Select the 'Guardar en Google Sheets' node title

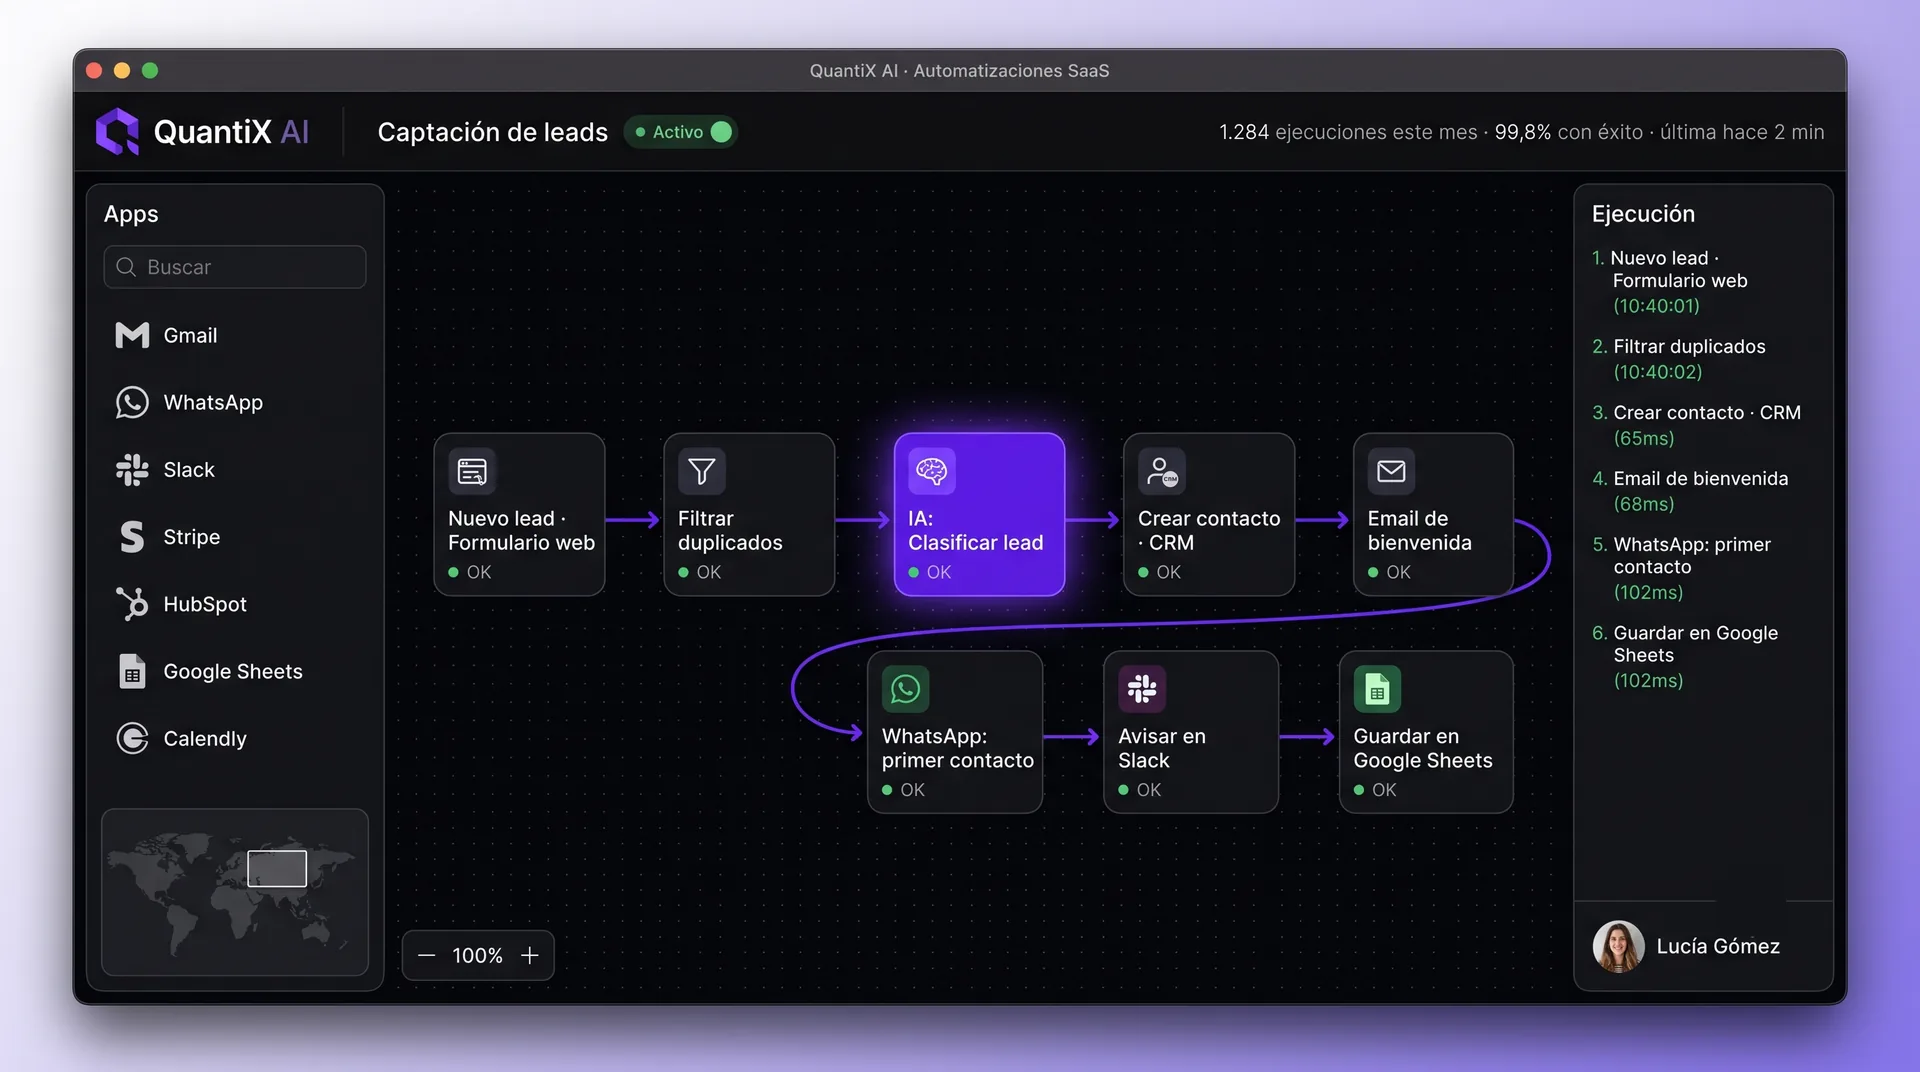tap(1422, 748)
